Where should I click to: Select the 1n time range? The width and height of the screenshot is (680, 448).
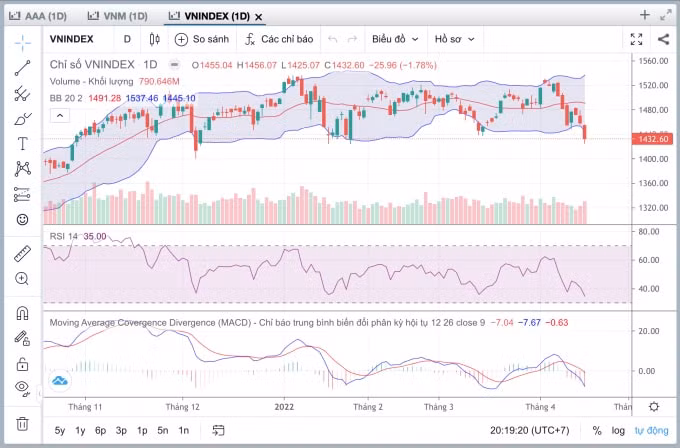183,431
